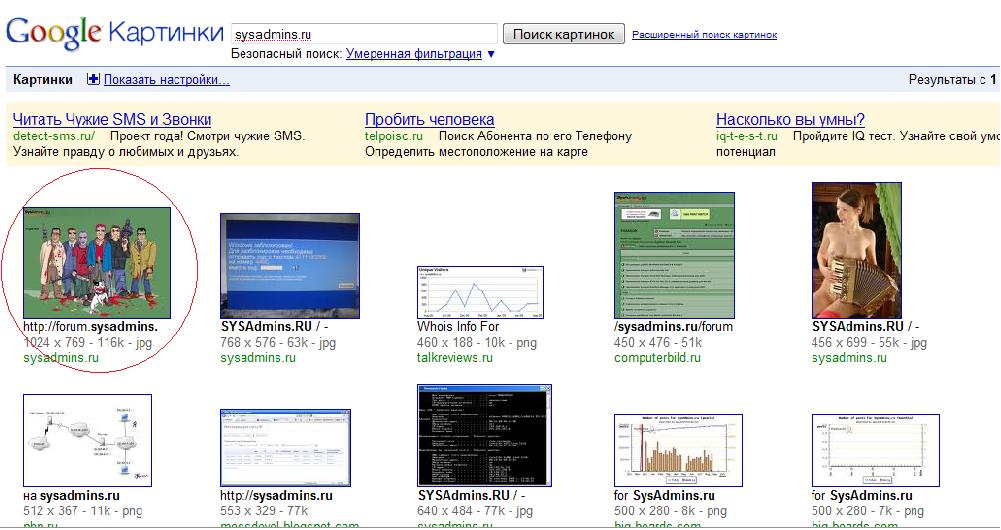Click the Поиск картинок button
Screen dimensions: 1001x530
[x=564, y=34]
